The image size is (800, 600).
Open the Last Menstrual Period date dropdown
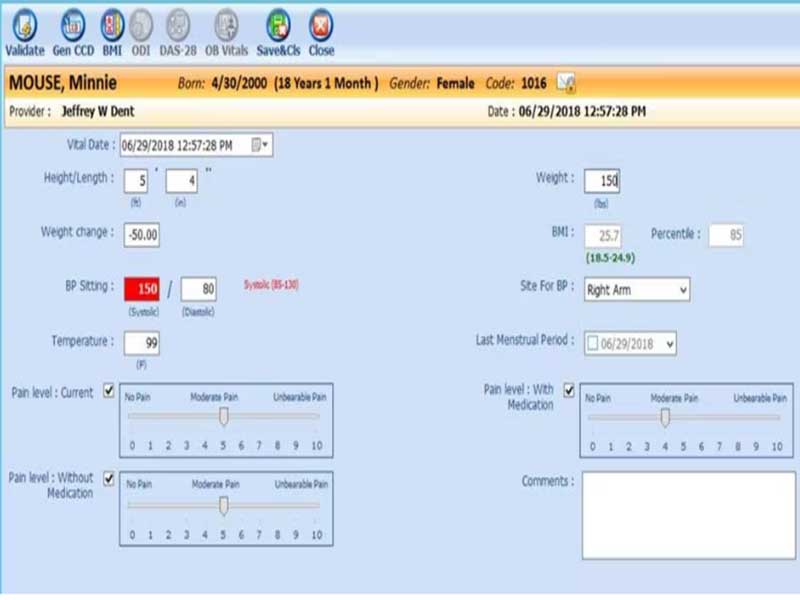(669, 344)
